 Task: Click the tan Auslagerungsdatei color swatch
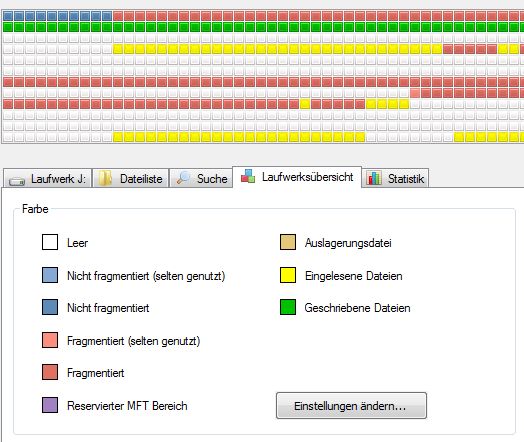tap(288, 242)
